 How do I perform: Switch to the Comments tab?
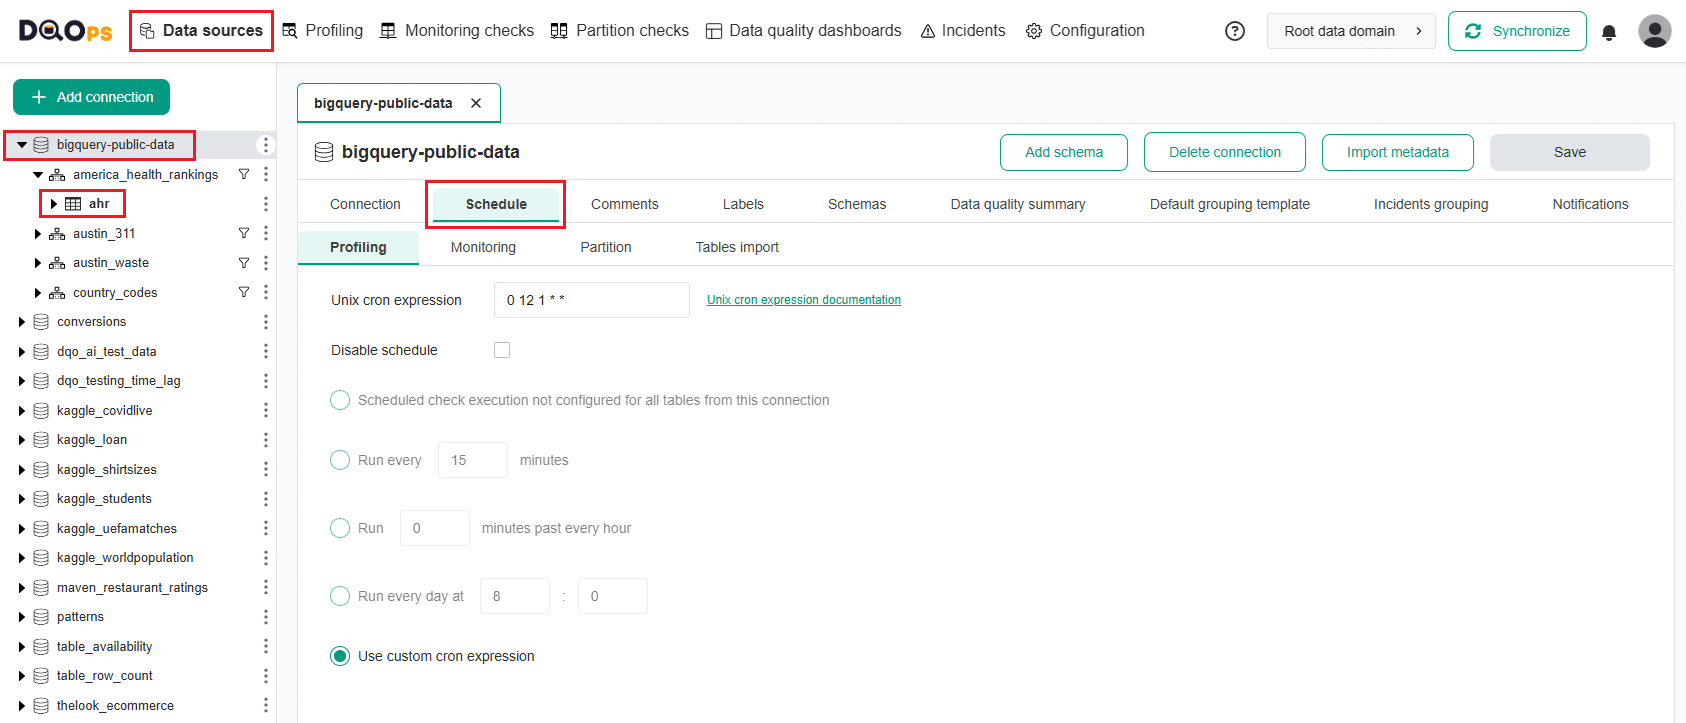pos(625,204)
